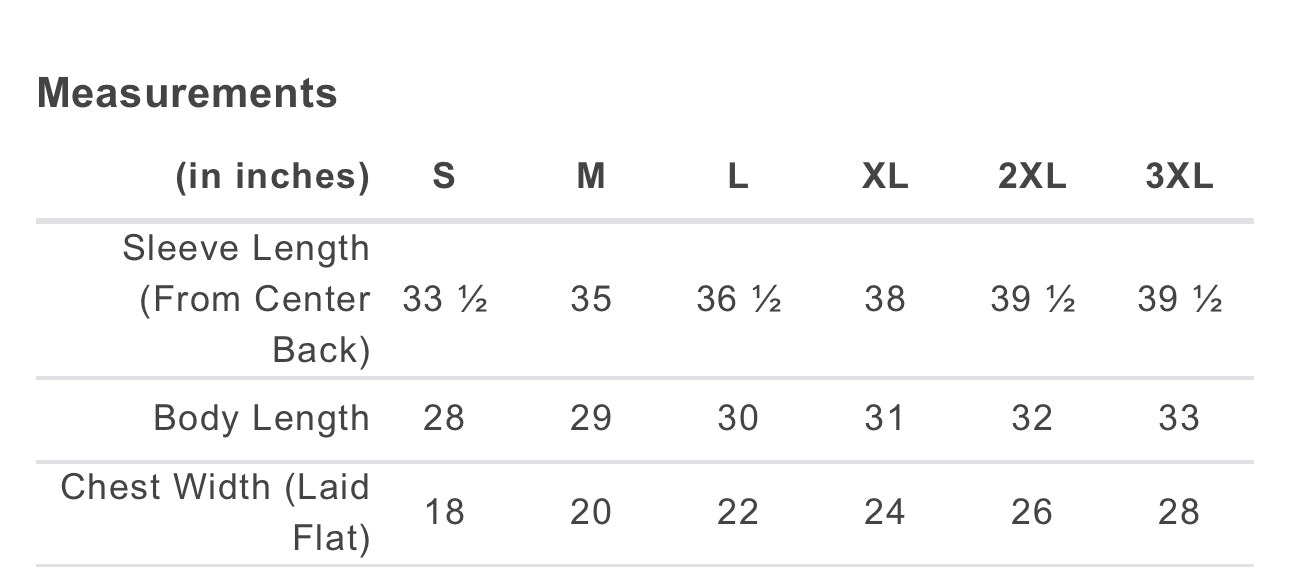Click sleeve length value 35 for M
The height and width of the screenshot is (568, 1290).
click(x=591, y=299)
